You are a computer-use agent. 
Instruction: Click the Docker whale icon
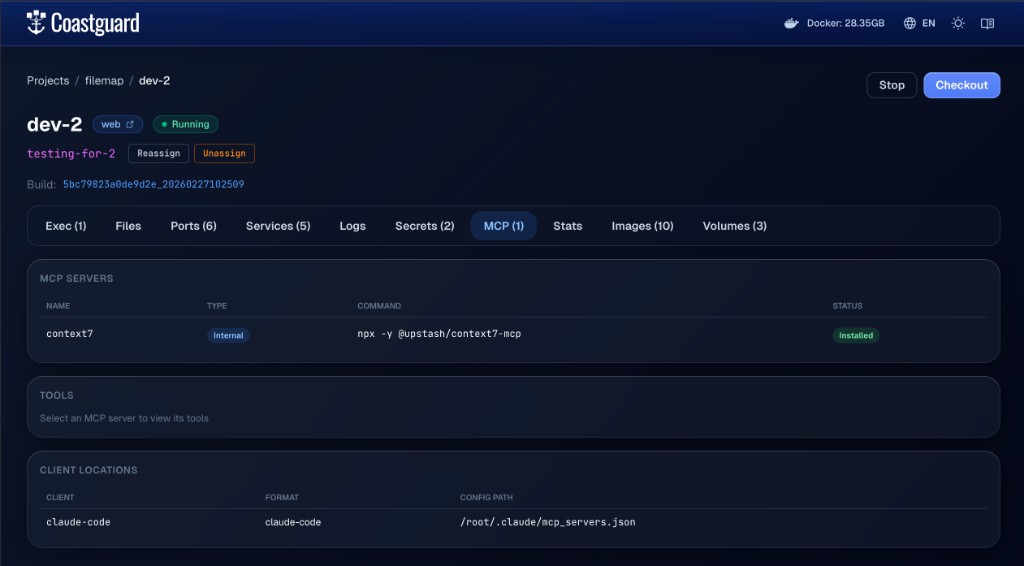coord(792,24)
